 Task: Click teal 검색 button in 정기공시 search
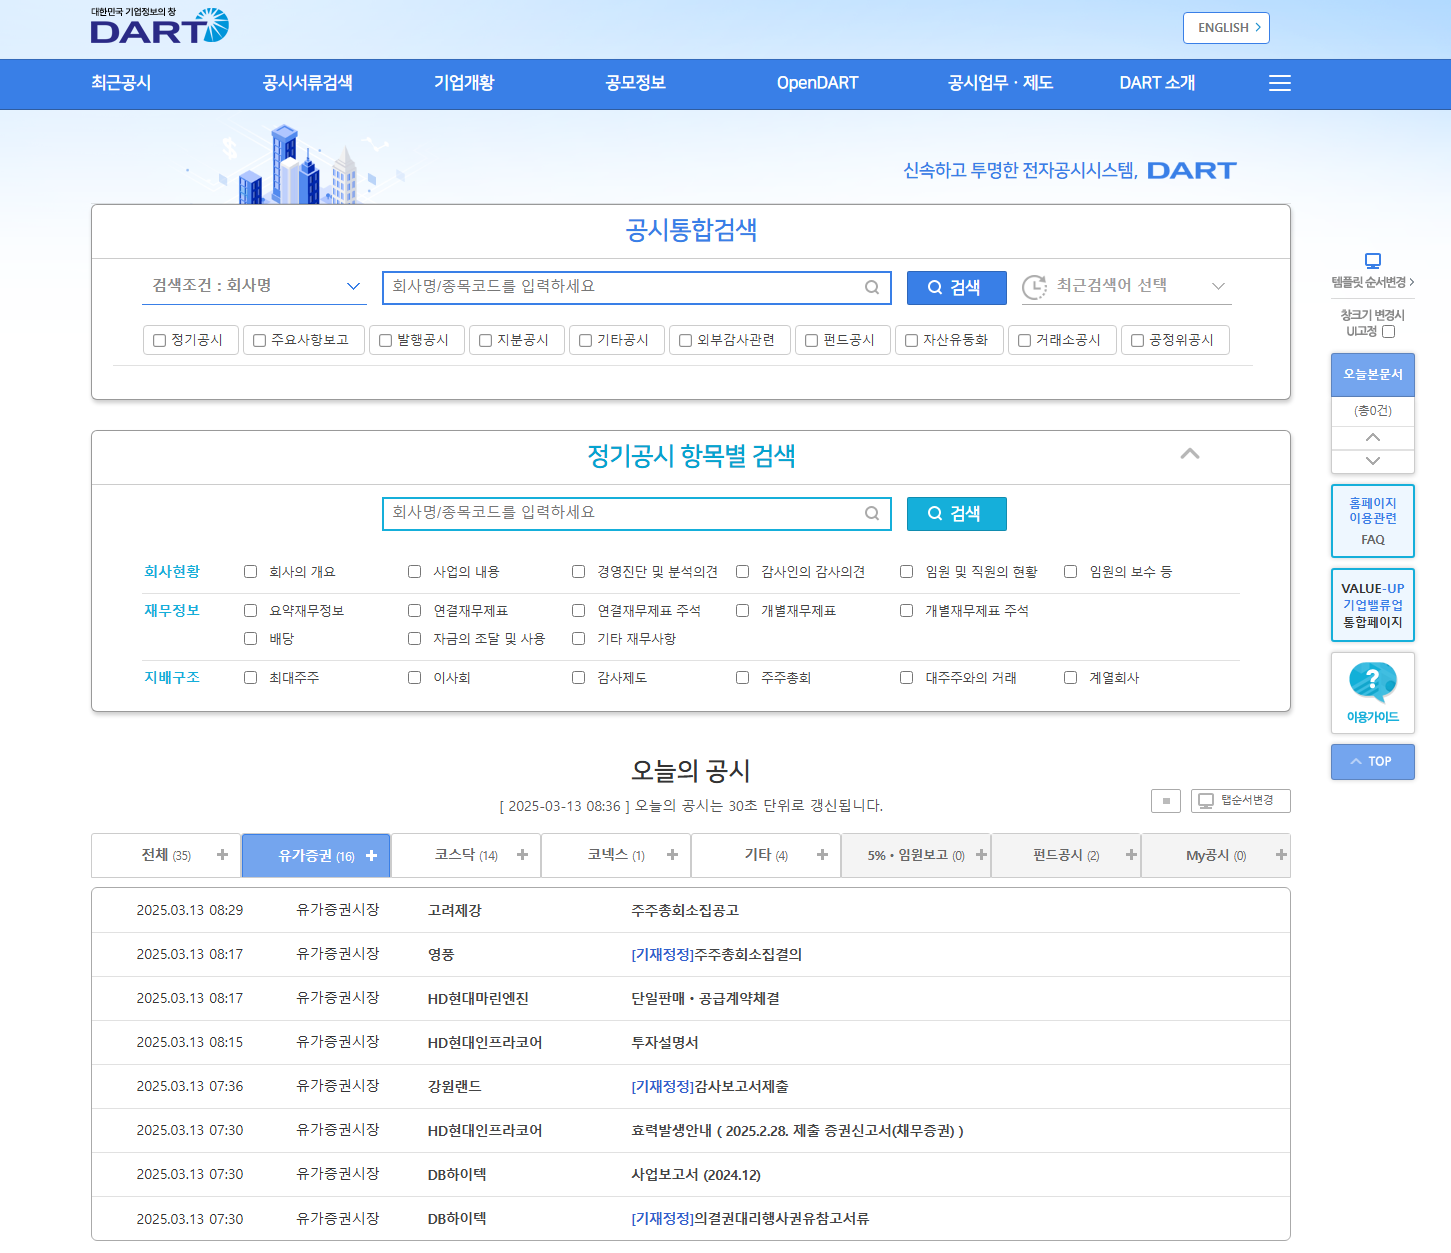click(x=956, y=514)
